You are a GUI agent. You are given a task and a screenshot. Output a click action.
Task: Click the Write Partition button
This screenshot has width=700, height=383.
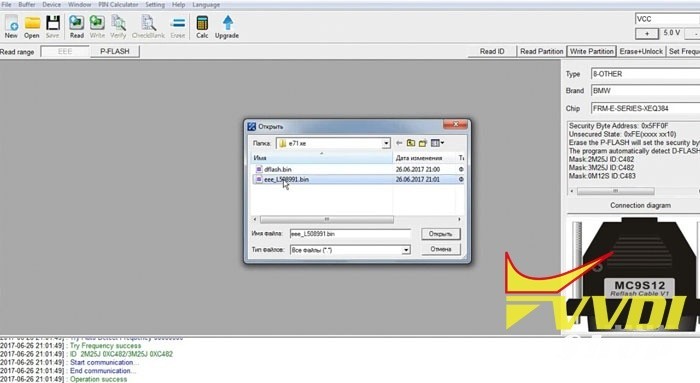(592, 51)
